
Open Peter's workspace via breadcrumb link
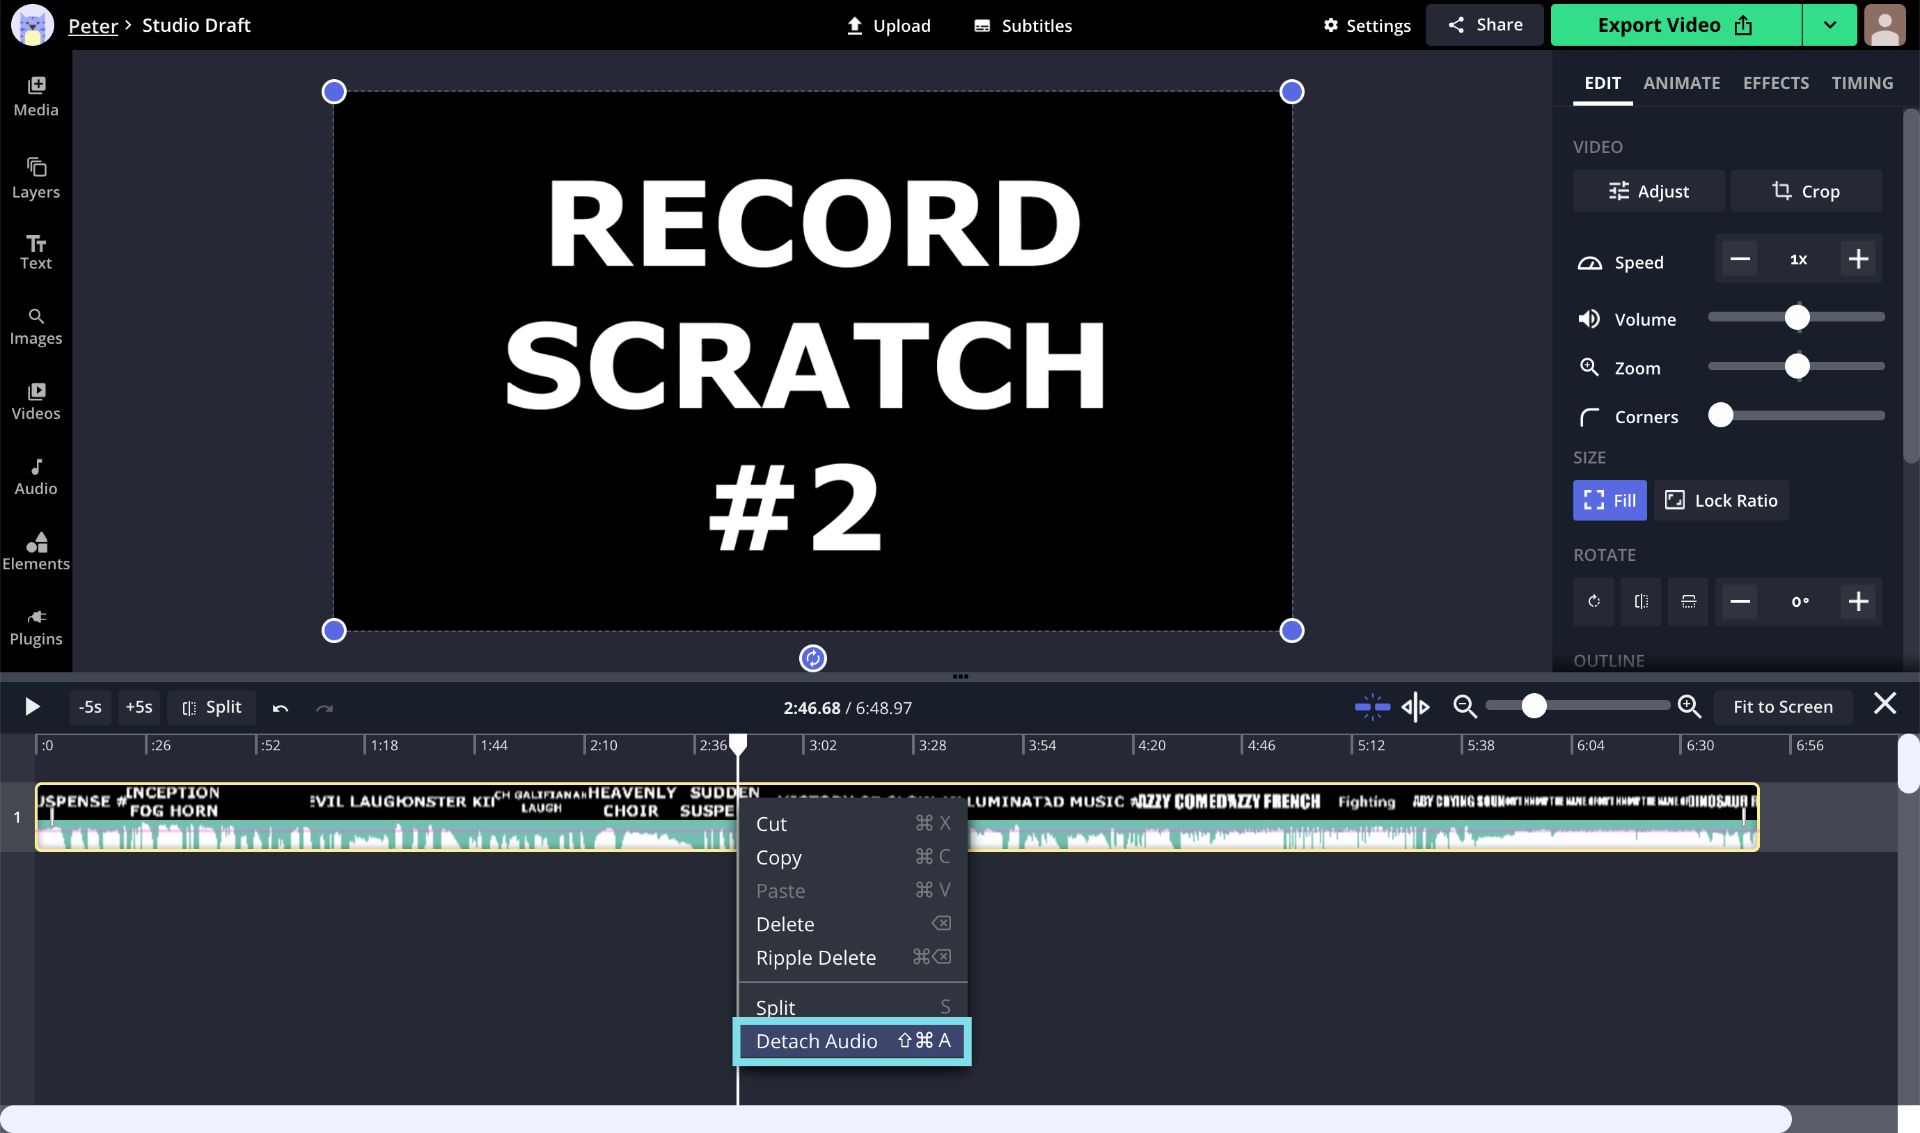tap(92, 25)
